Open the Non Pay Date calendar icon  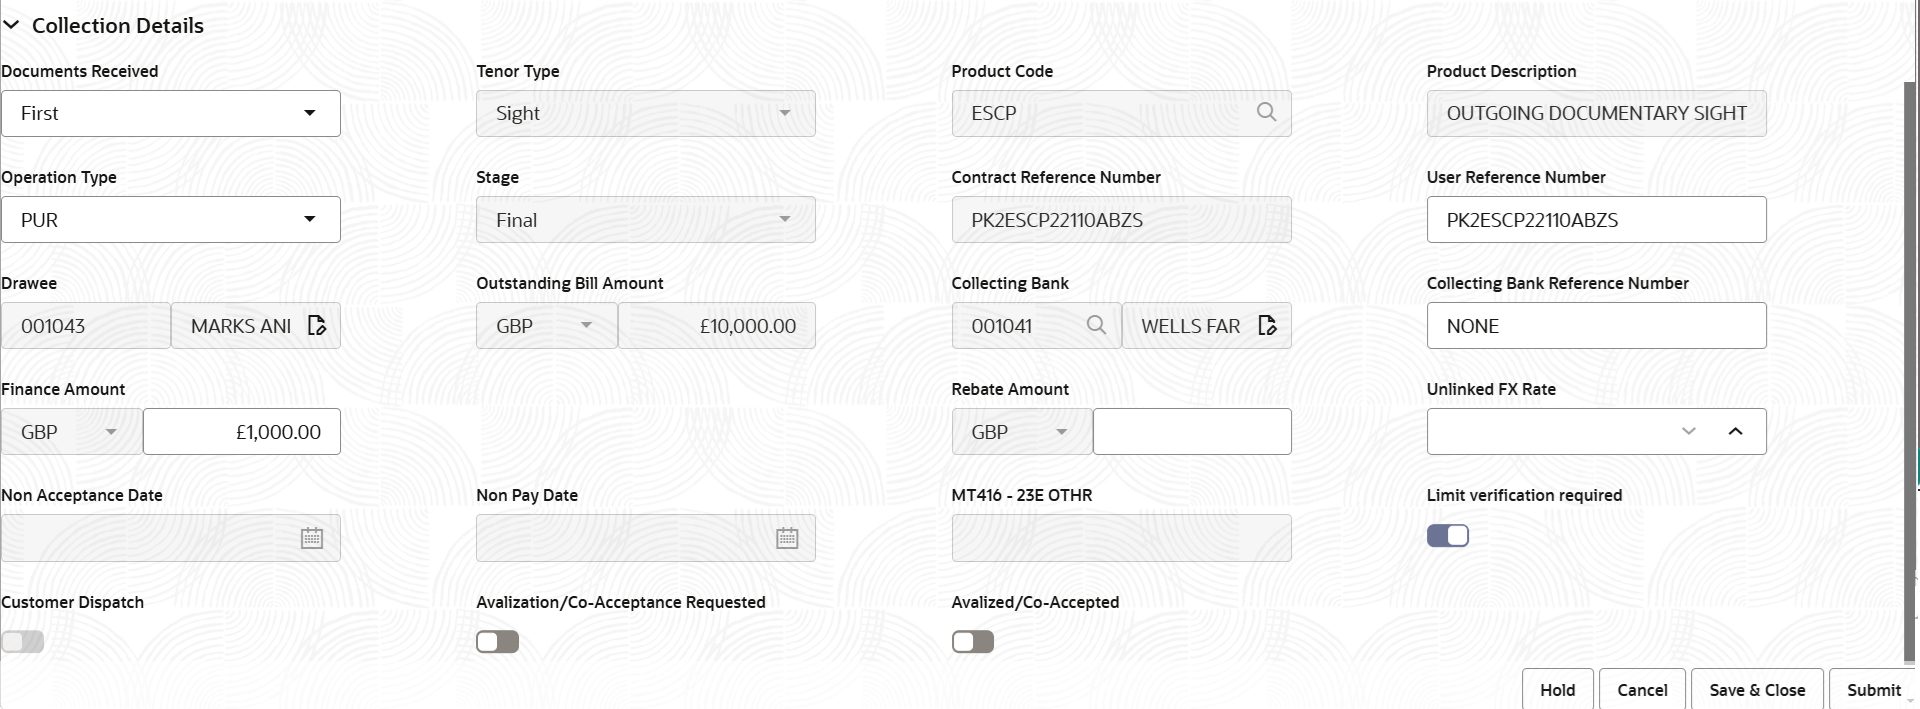click(x=788, y=537)
